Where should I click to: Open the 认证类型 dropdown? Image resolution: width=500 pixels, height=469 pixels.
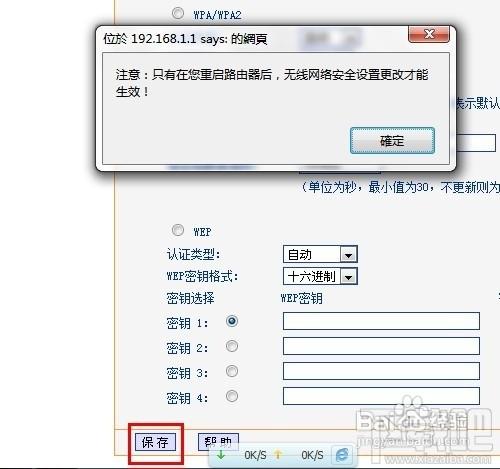[x=320, y=255]
